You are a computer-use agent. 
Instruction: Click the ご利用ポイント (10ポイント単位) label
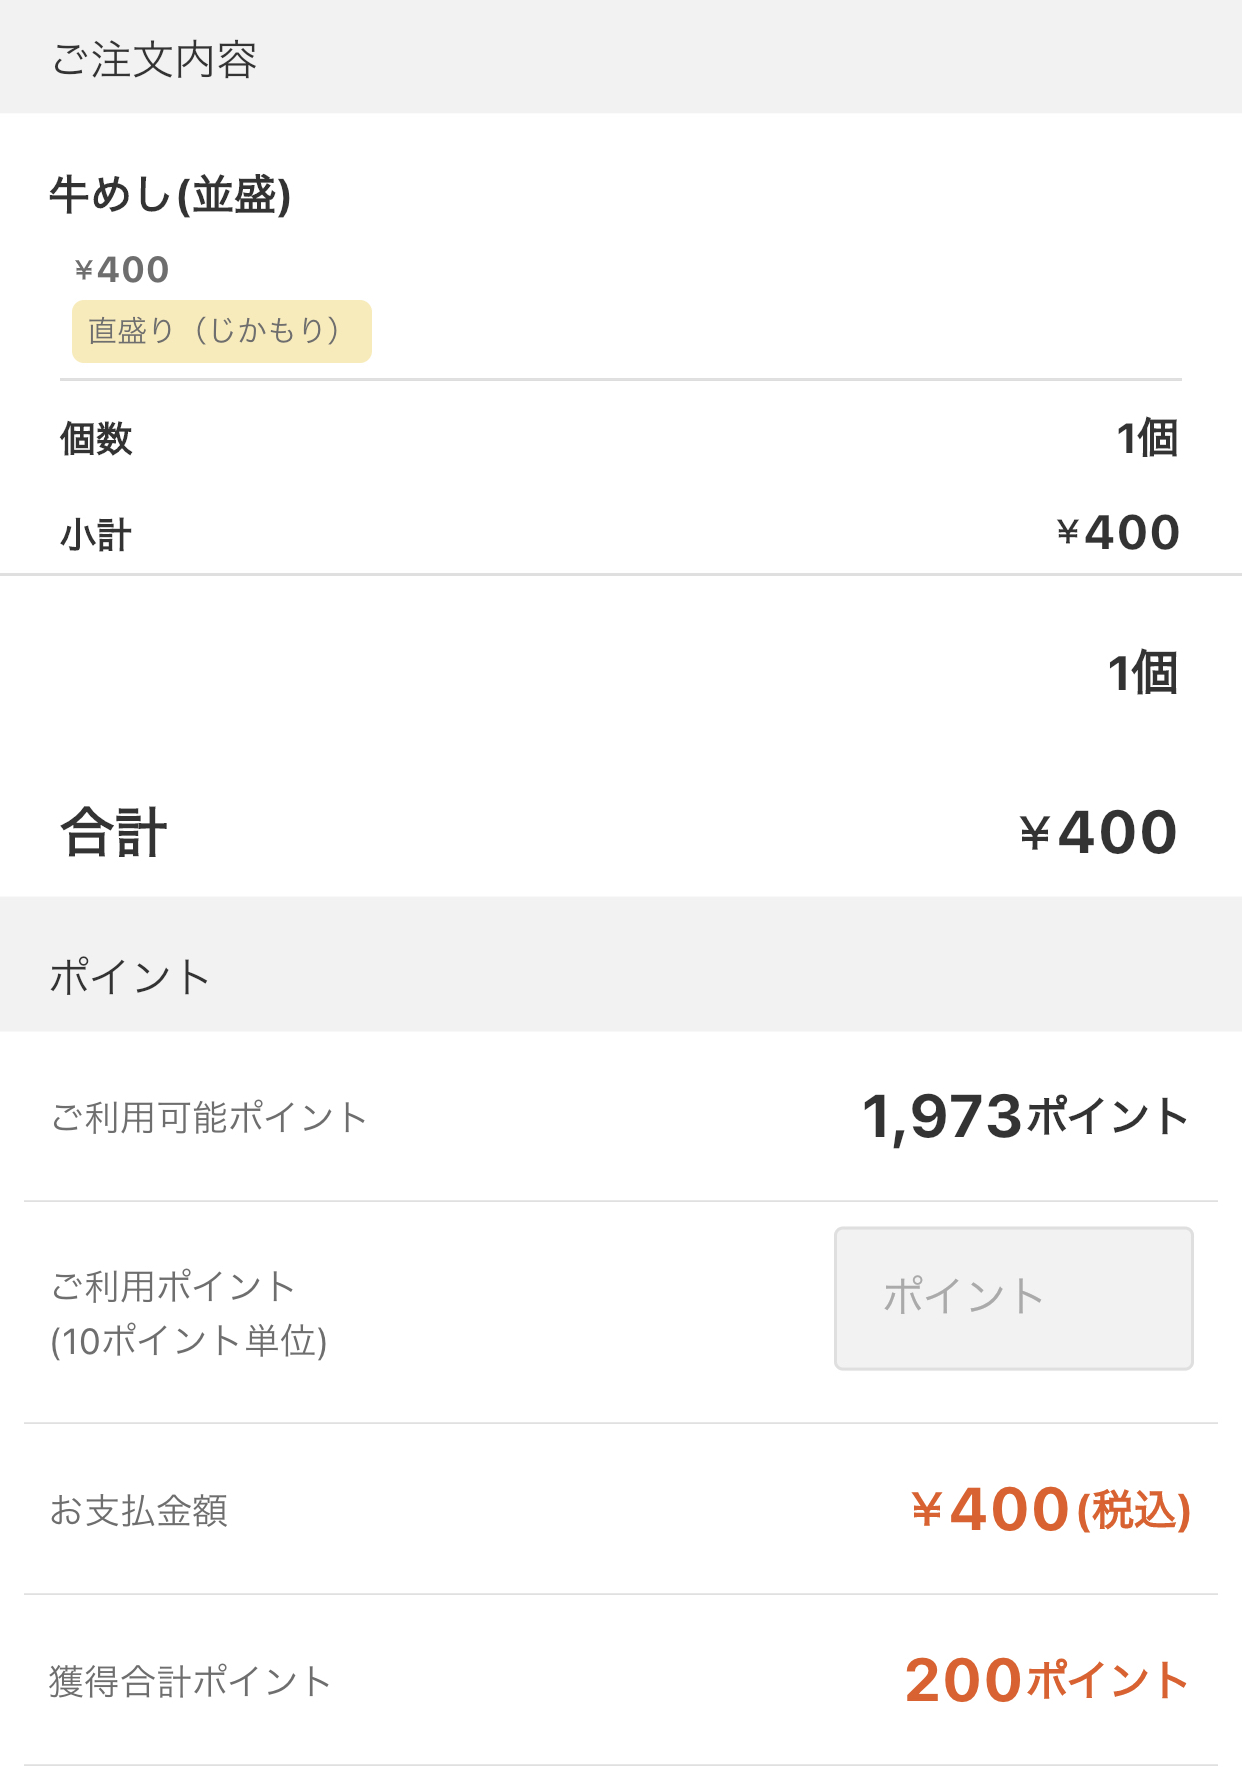(188, 1313)
